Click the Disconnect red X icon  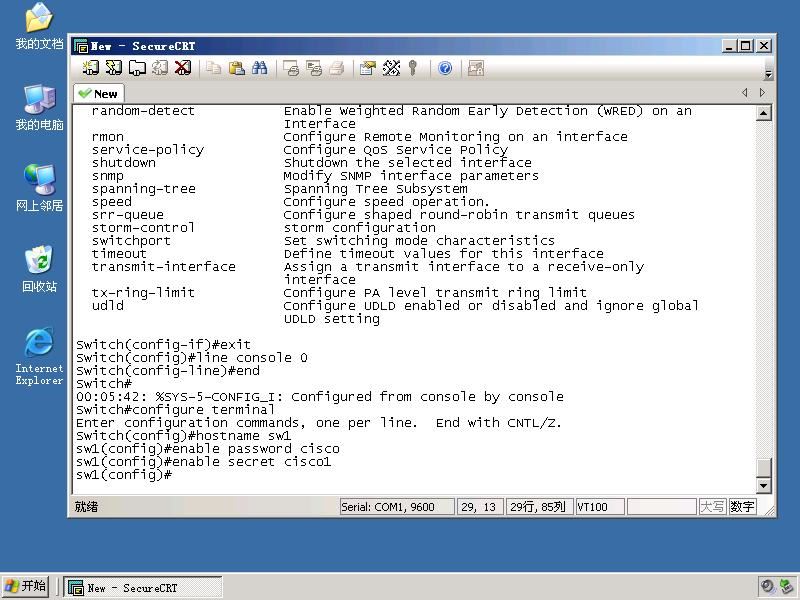tap(183, 68)
